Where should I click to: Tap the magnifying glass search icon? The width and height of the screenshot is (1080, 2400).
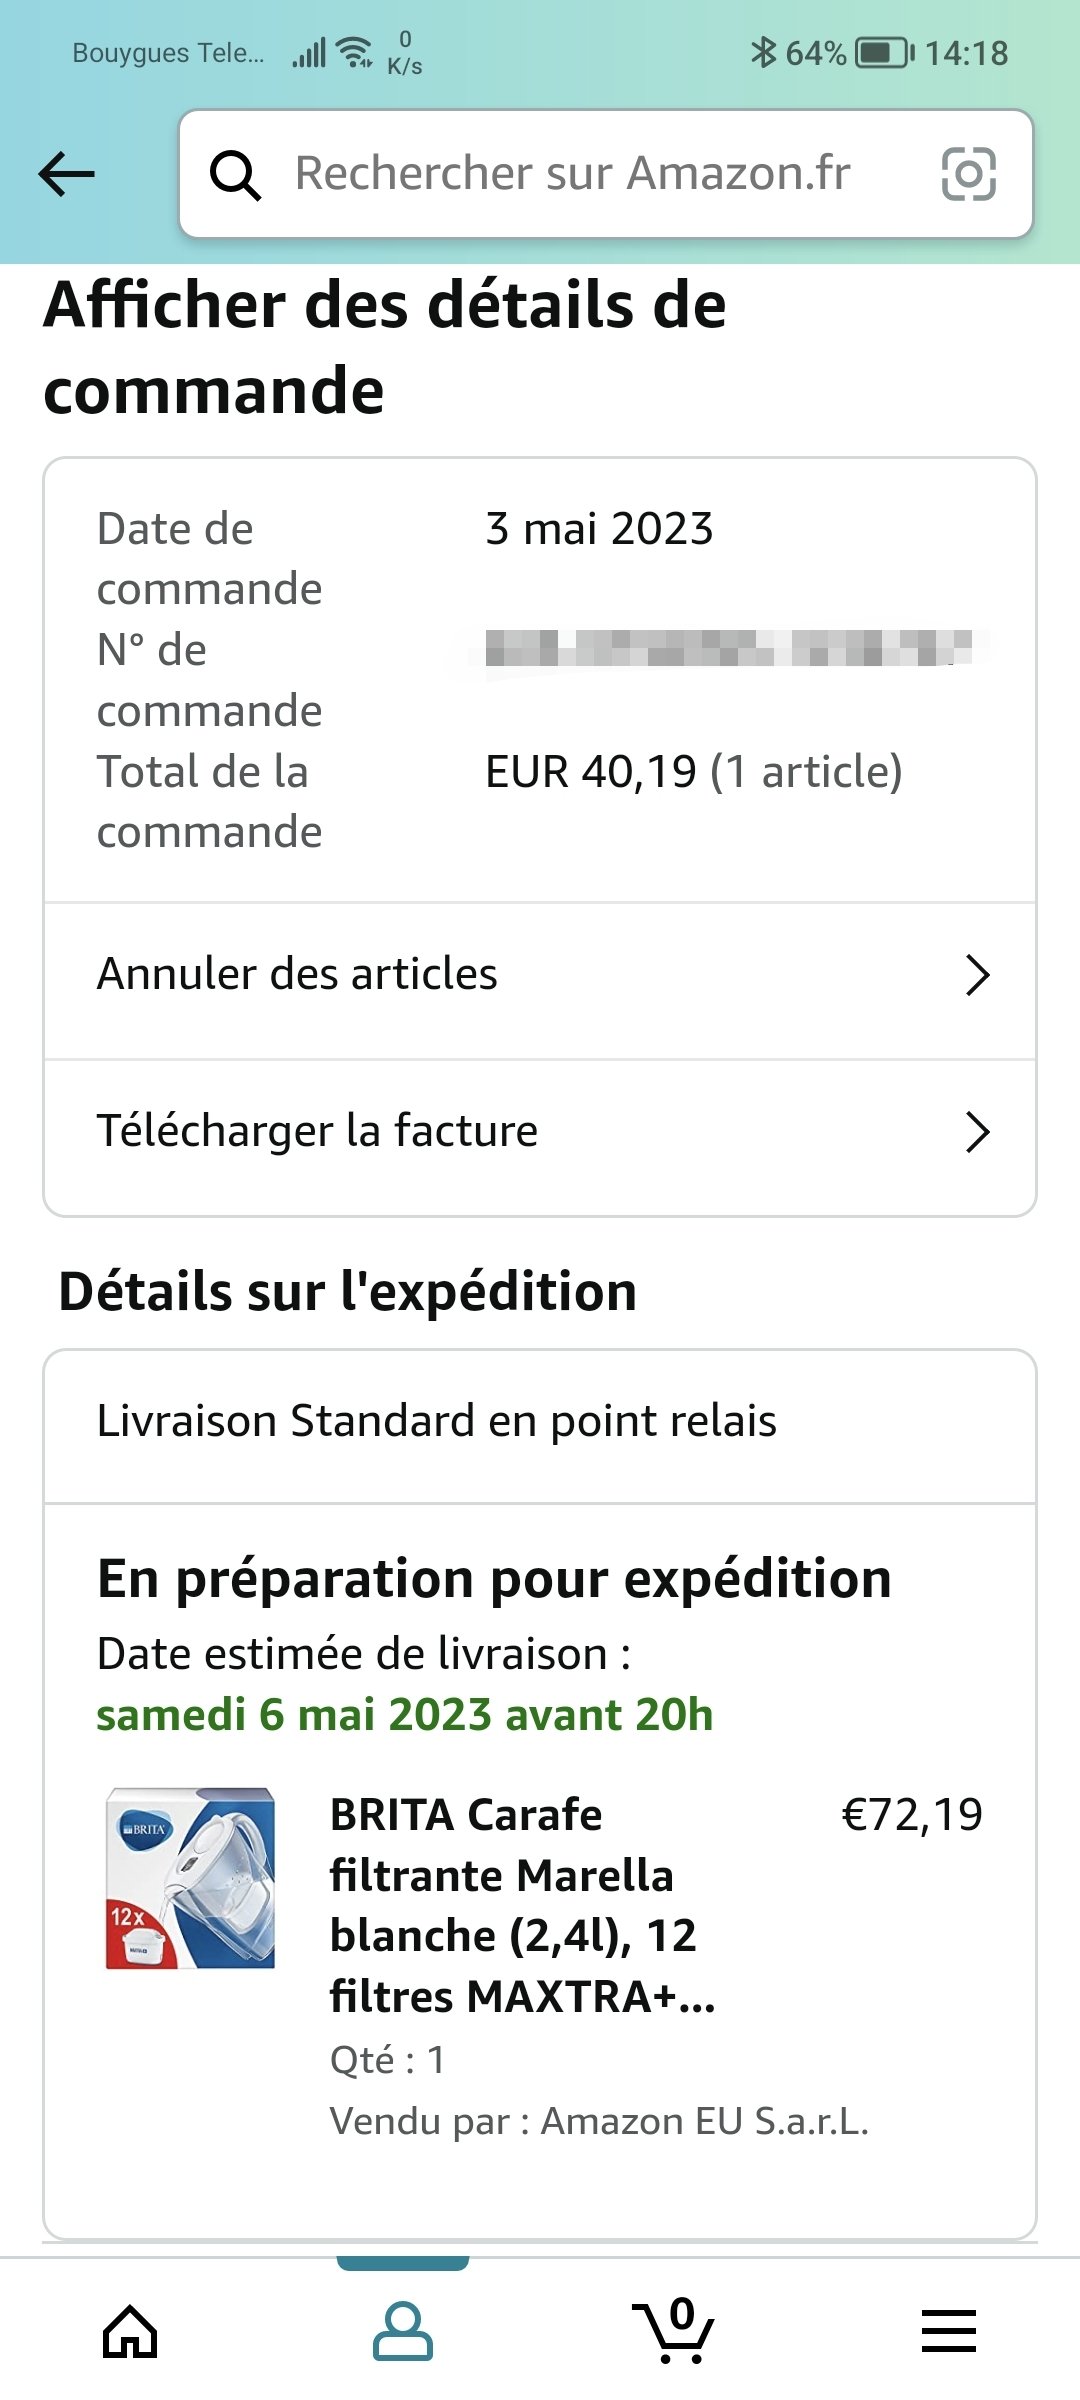pyautogui.click(x=235, y=175)
